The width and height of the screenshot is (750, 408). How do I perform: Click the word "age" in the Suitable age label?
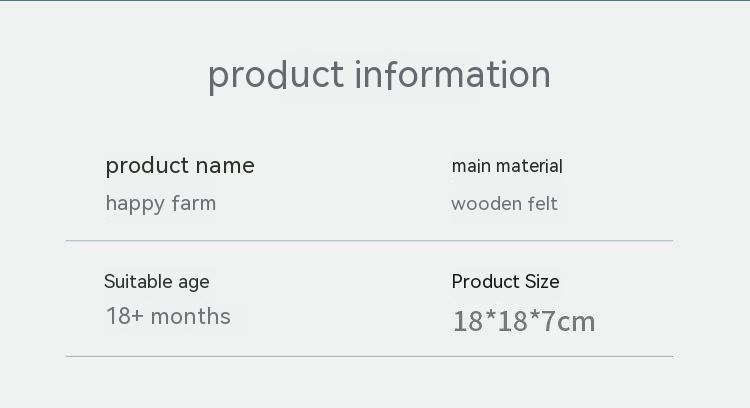tap(194, 283)
